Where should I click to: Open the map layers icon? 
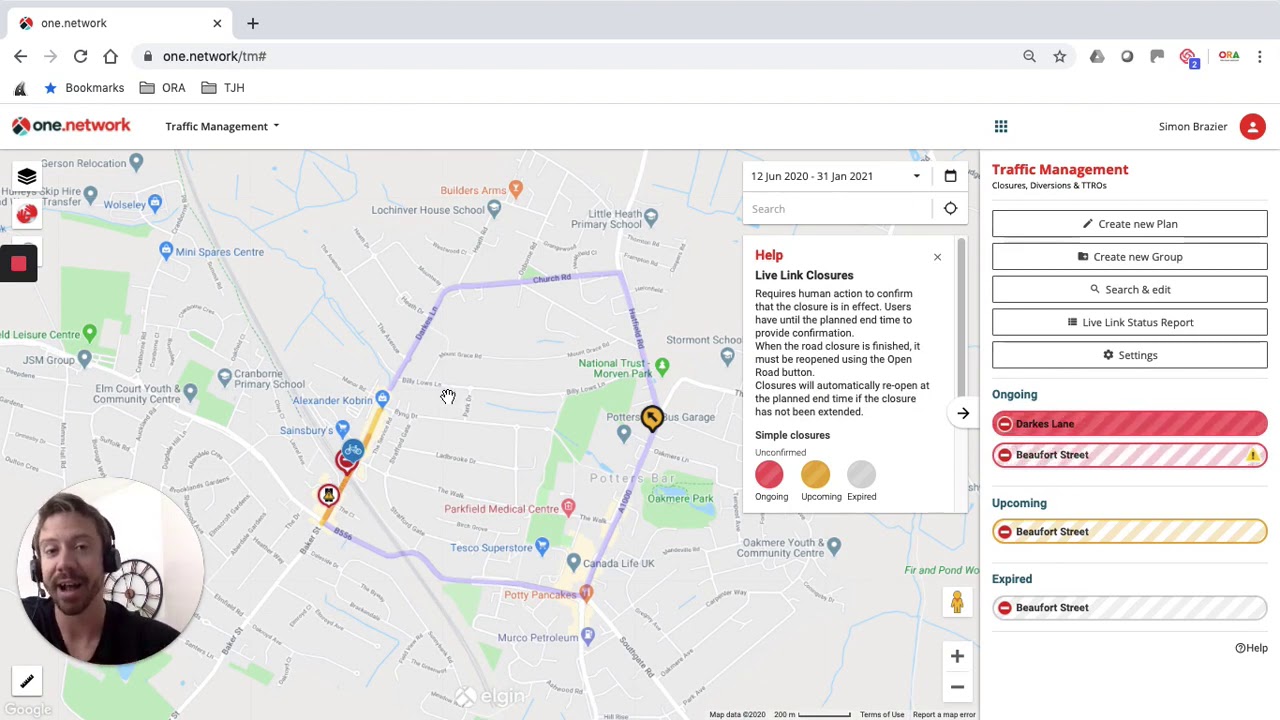click(26, 177)
